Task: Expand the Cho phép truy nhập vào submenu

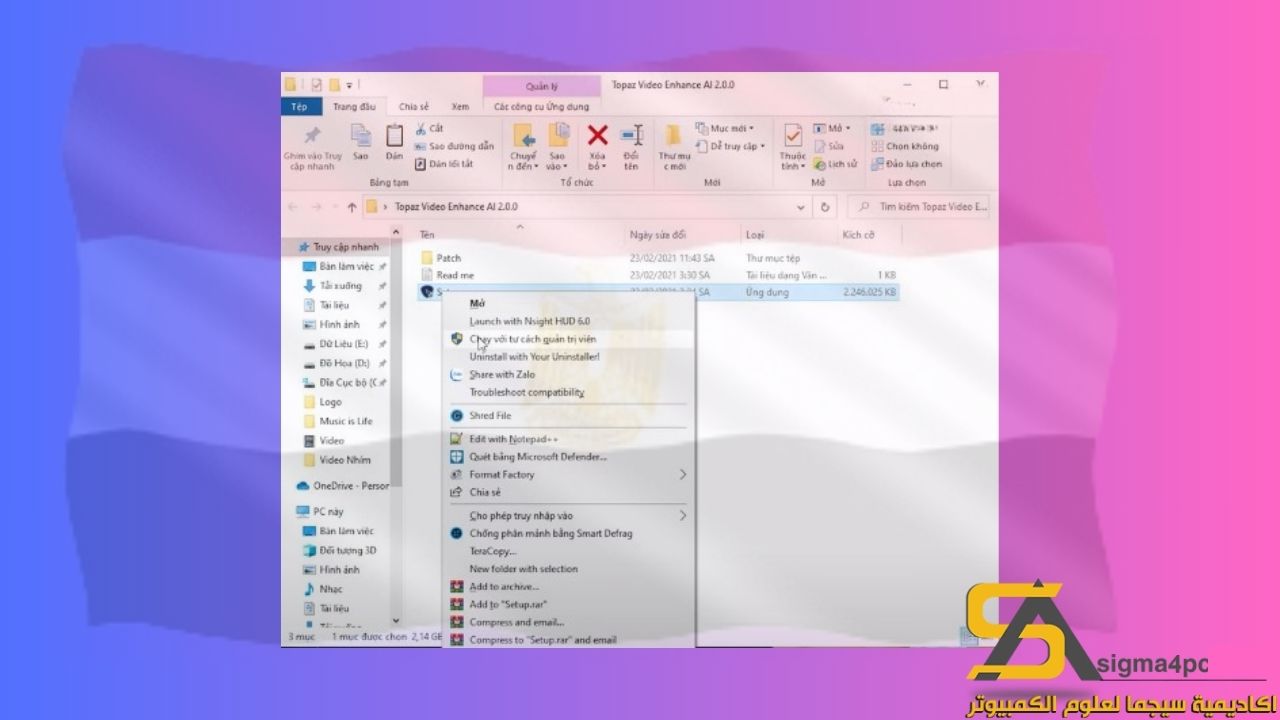Action: click(x=683, y=516)
